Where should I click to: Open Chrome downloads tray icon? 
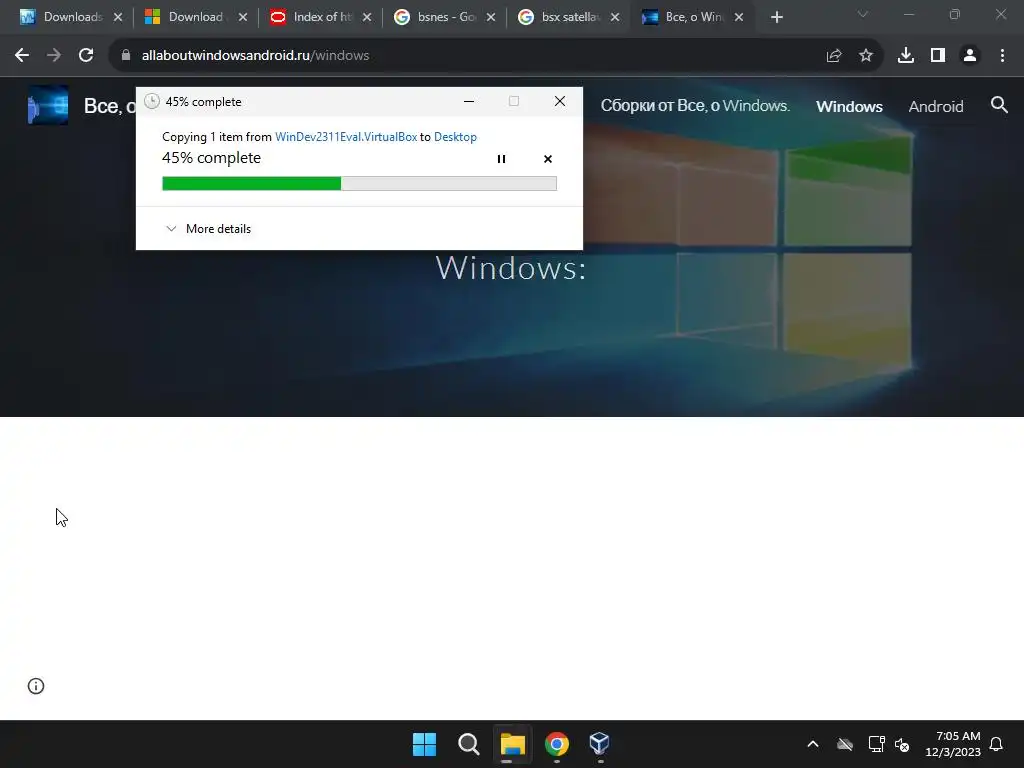point(905,56)
